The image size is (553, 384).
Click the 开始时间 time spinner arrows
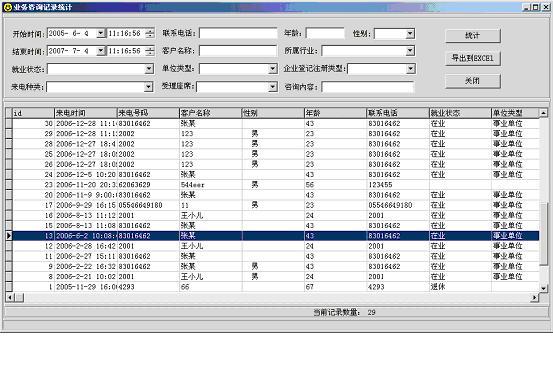(150, 33)
